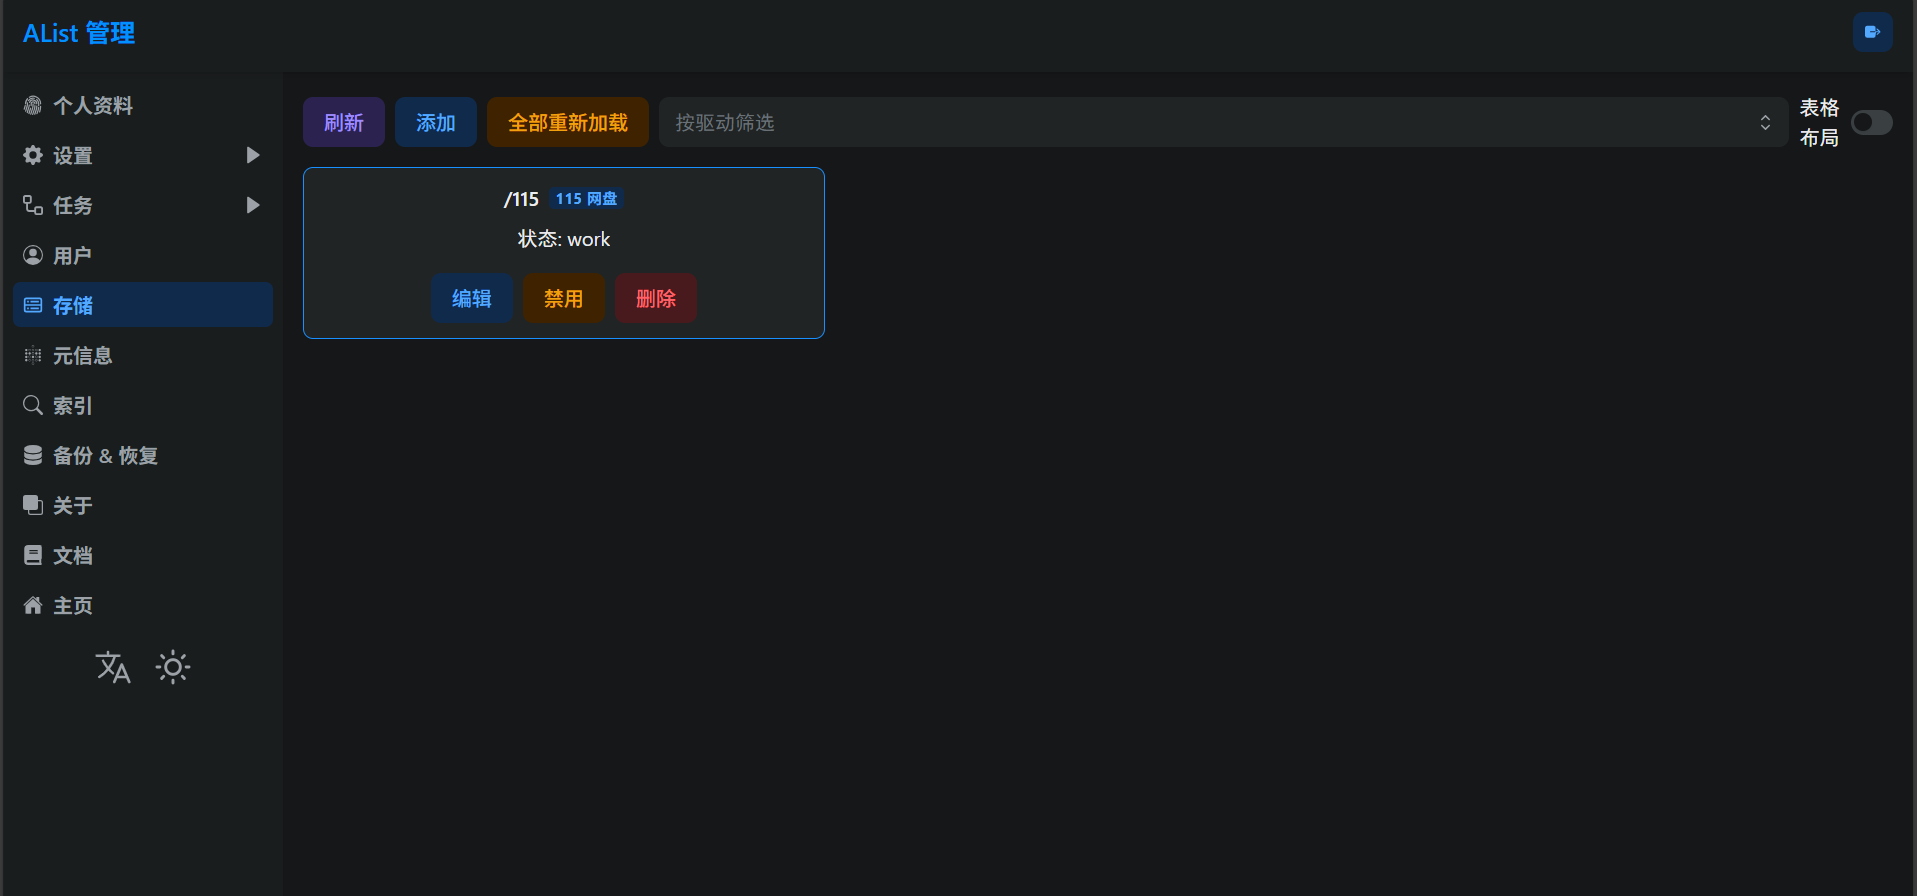Click the 表格布局 label
The image size is (1917, 896).
coord(1819,122)
